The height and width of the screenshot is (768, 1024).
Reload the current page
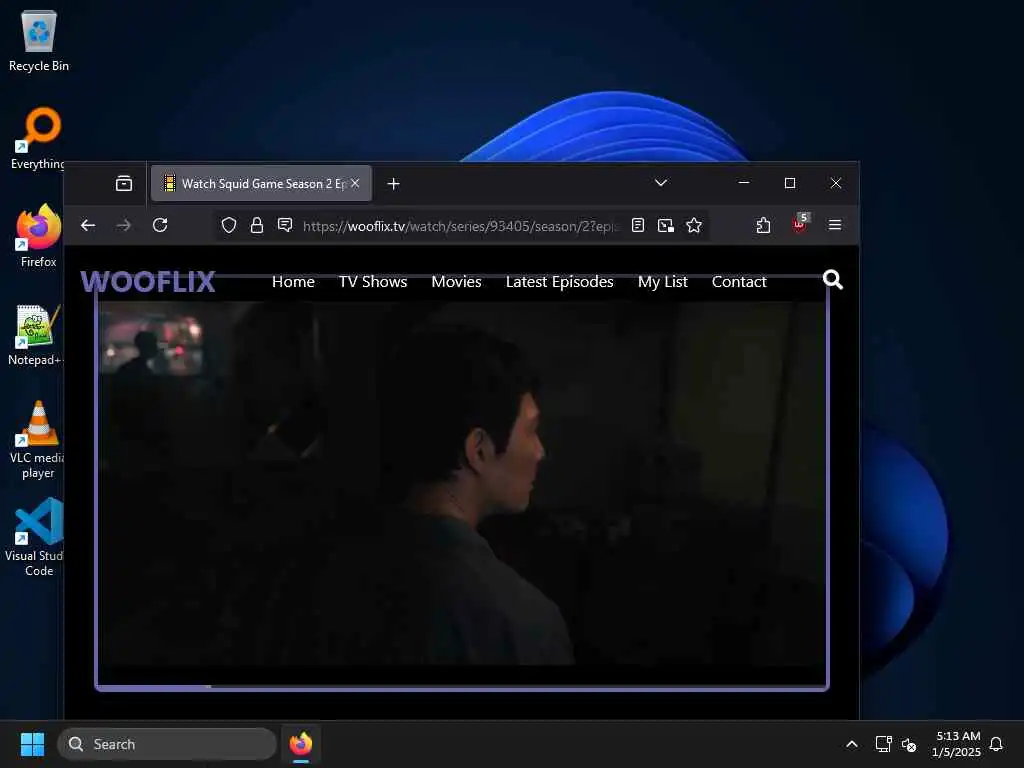(x=160, y=225)
